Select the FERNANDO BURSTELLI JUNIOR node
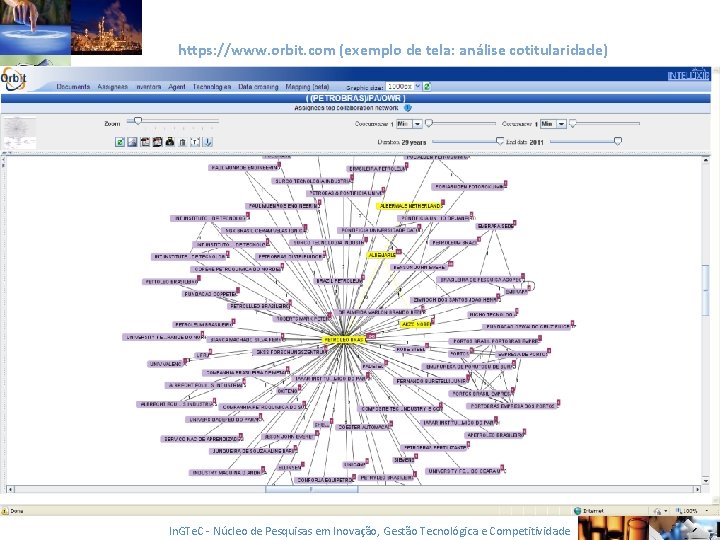 tap(430, 381)
